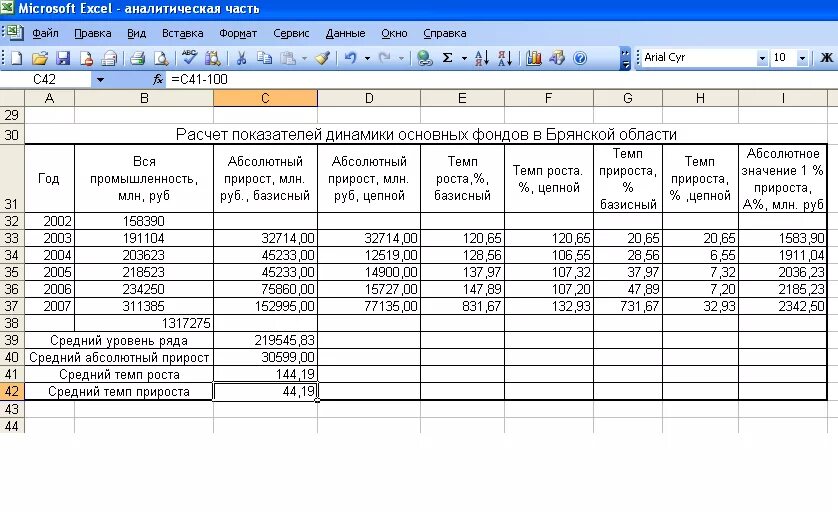
Task: Expand the Redo history arrow
Action: click(401, 58)
